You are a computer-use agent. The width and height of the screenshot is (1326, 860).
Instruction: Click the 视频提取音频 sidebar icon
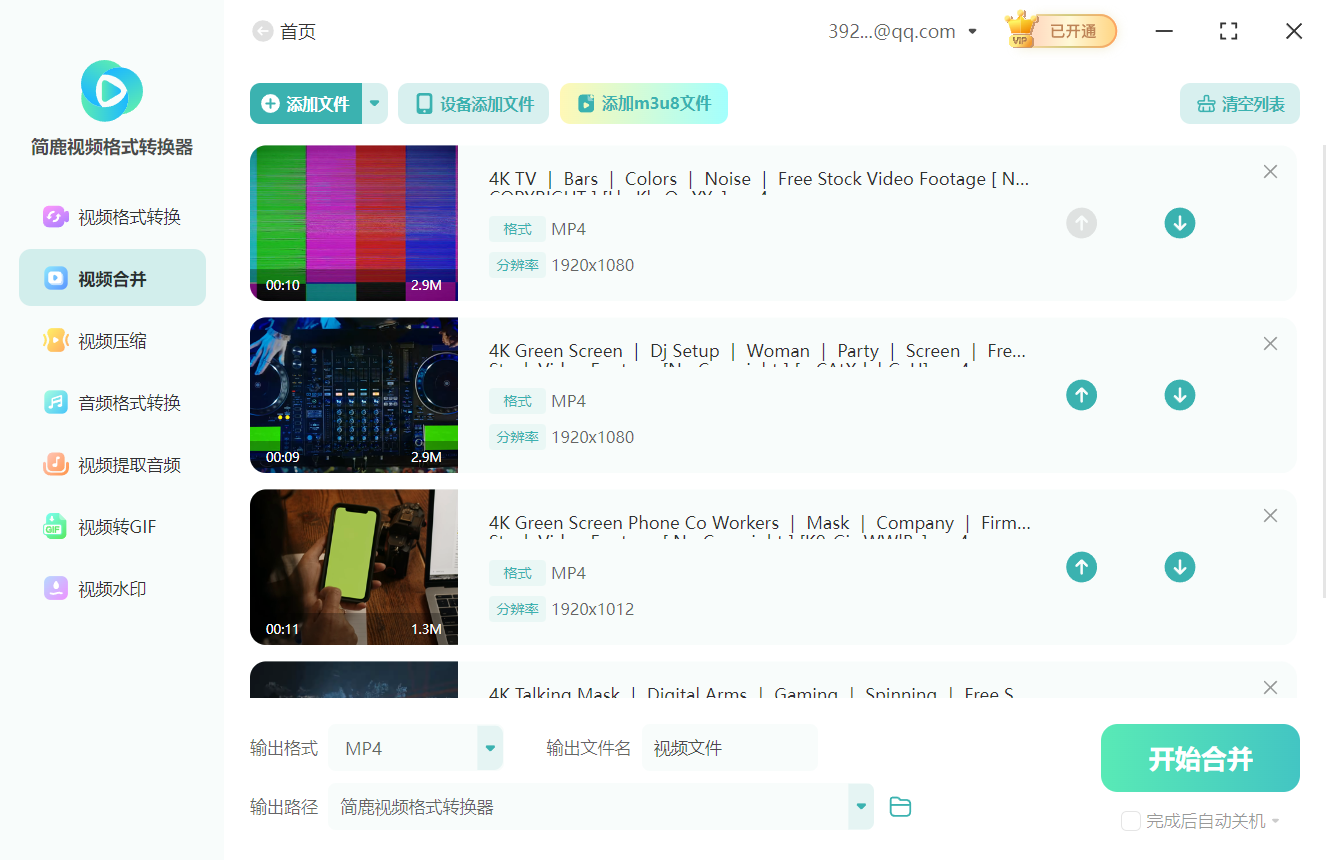(x=55, y=465)
